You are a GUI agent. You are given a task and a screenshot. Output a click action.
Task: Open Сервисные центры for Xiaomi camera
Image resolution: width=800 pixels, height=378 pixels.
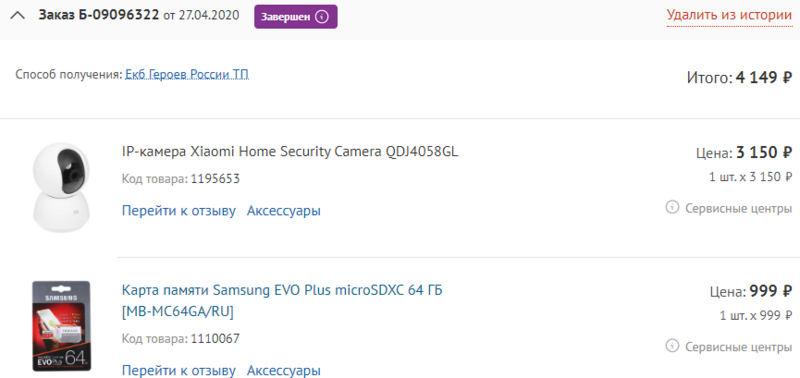tap(738, 208)
